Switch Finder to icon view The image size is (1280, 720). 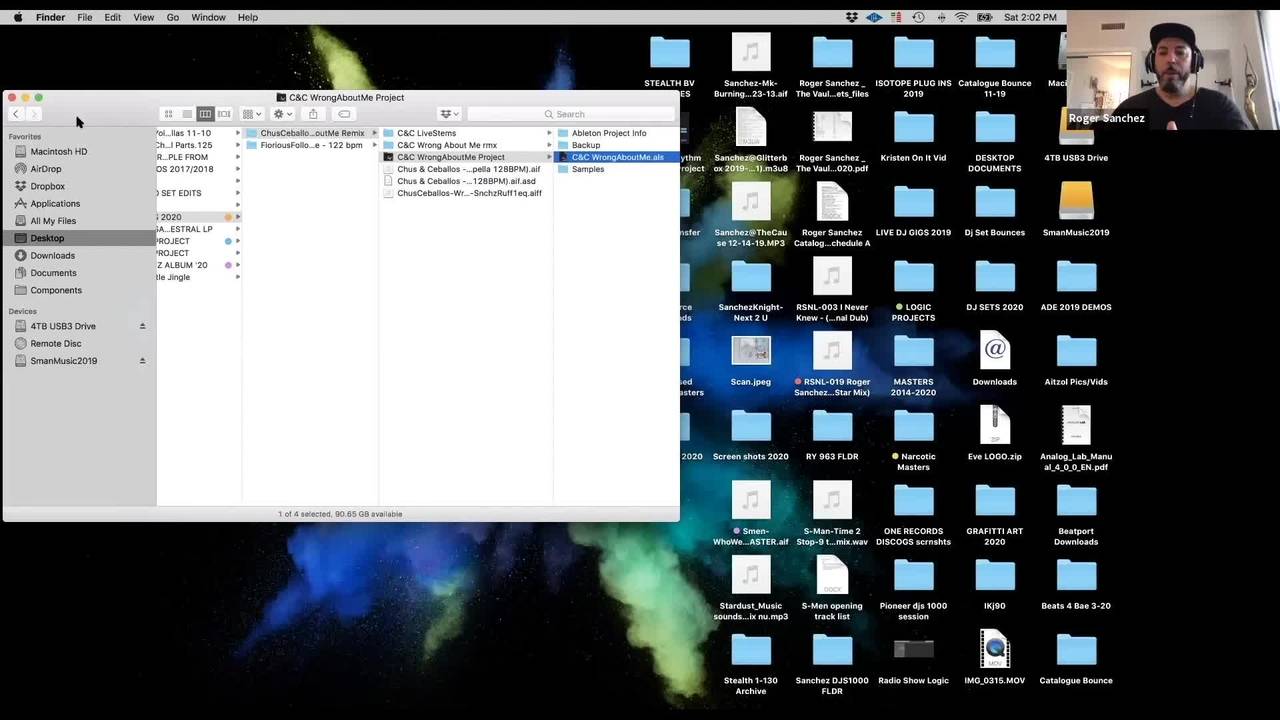click(168, 114)
